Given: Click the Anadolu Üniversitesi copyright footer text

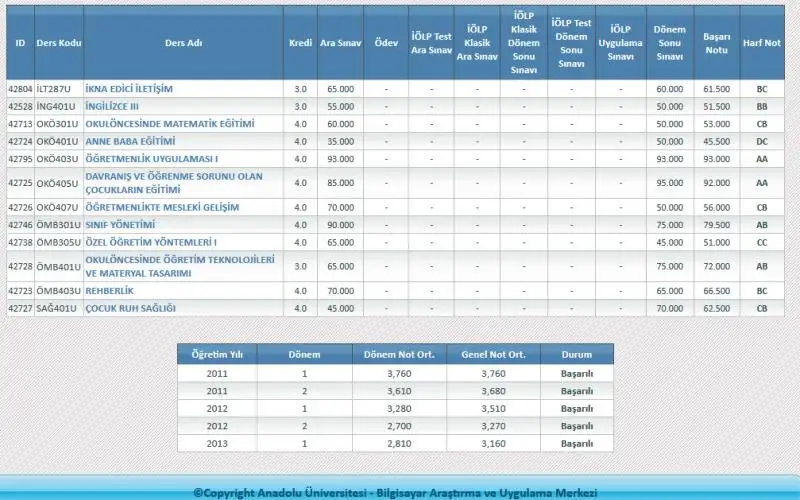Looking at the screenshot, I should click(395, 492).
